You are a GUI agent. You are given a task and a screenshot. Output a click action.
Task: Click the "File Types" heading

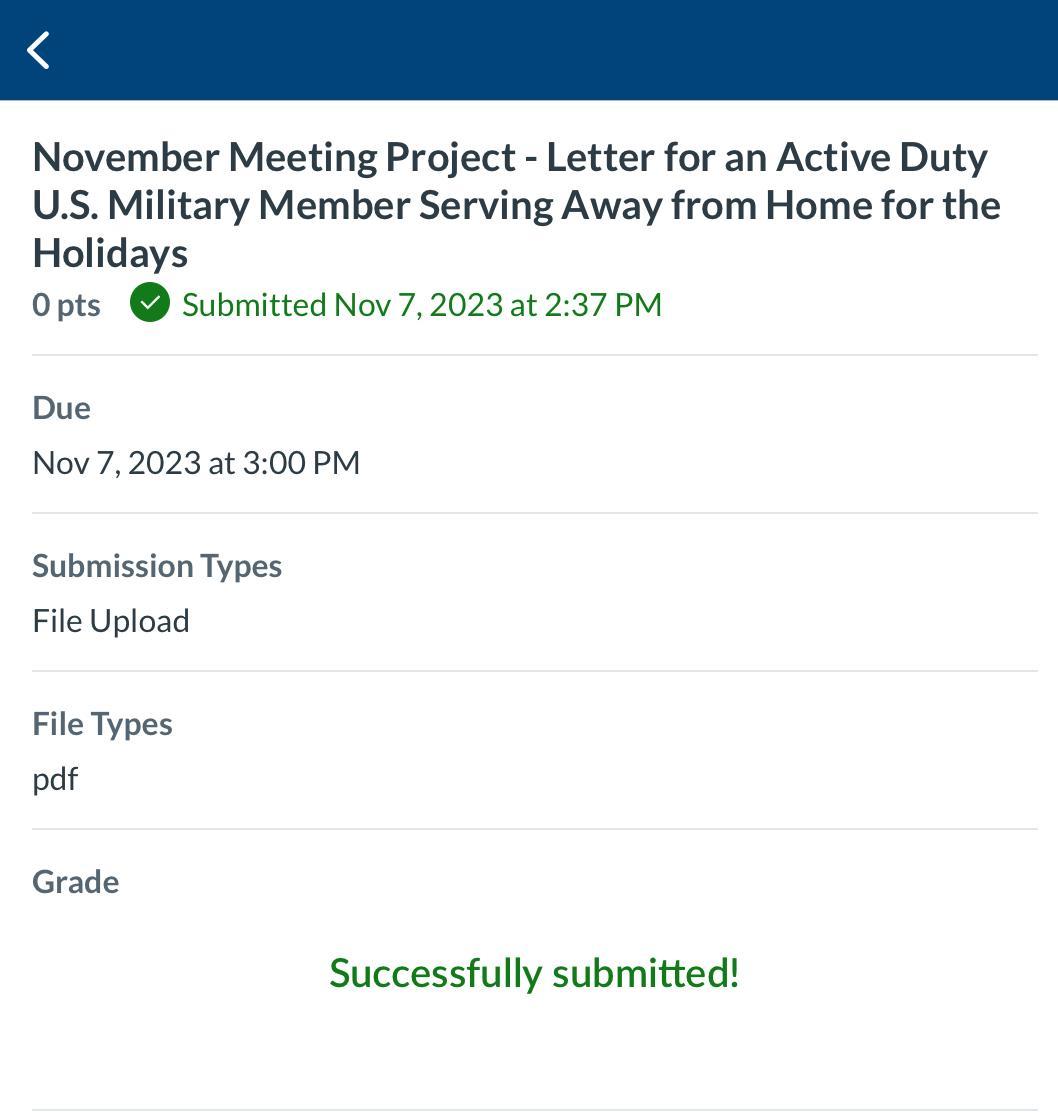click(x=102, y=724)
